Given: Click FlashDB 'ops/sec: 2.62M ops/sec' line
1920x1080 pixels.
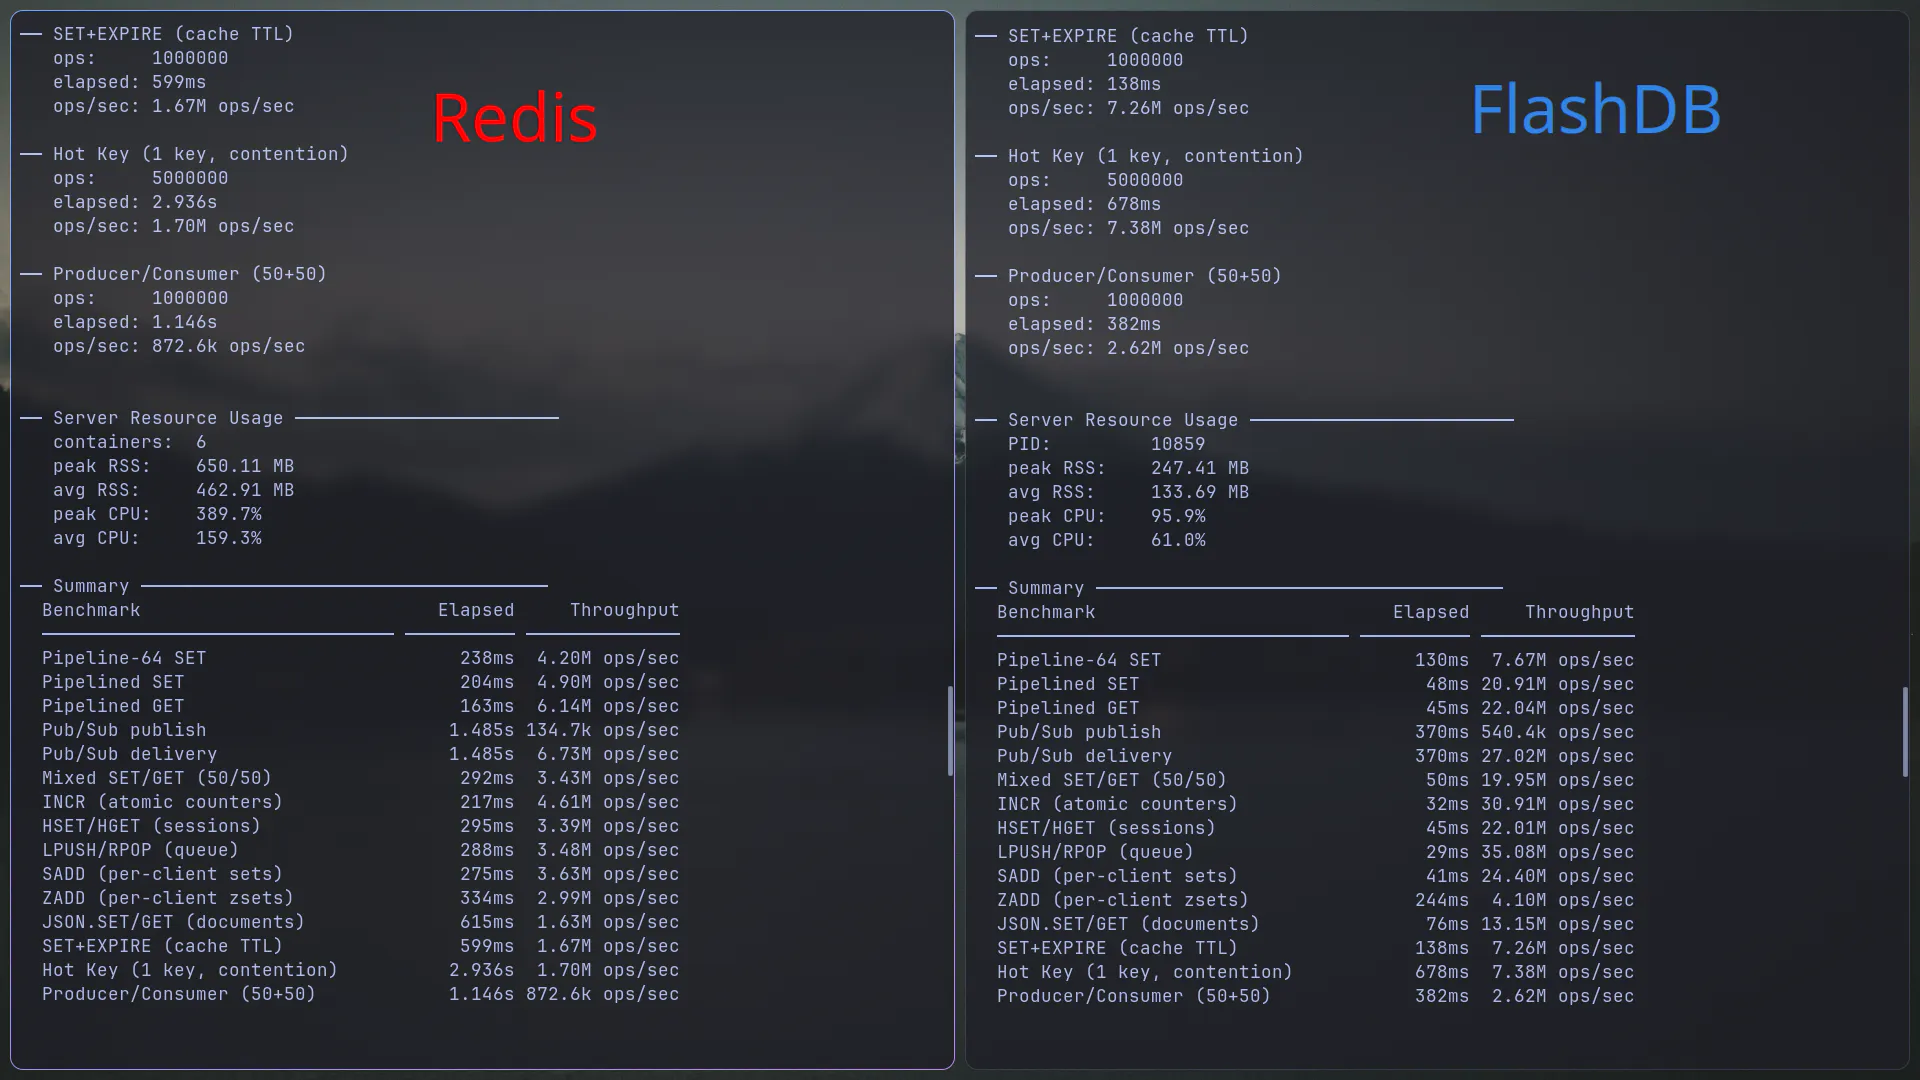Looking at the screenshot, I should tap(1129, 348).
